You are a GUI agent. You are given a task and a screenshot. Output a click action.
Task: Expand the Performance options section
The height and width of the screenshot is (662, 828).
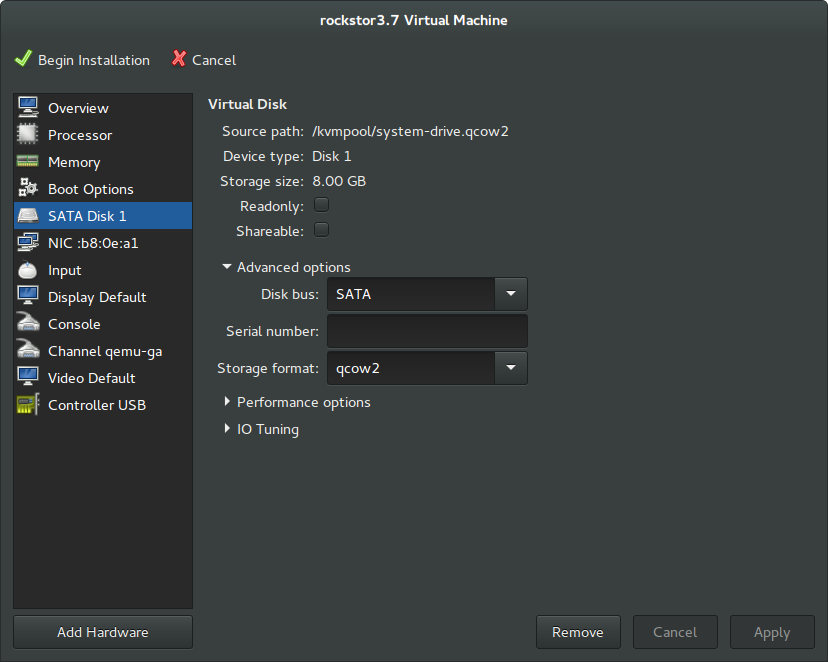point(227,402)
